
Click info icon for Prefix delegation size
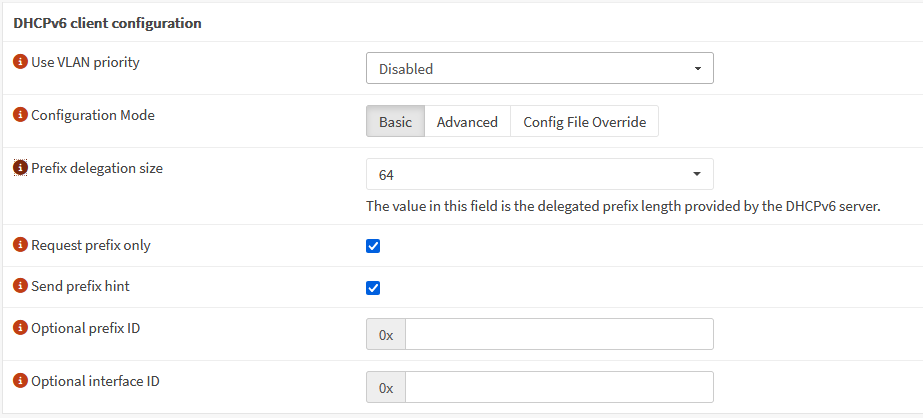[20, 169]
